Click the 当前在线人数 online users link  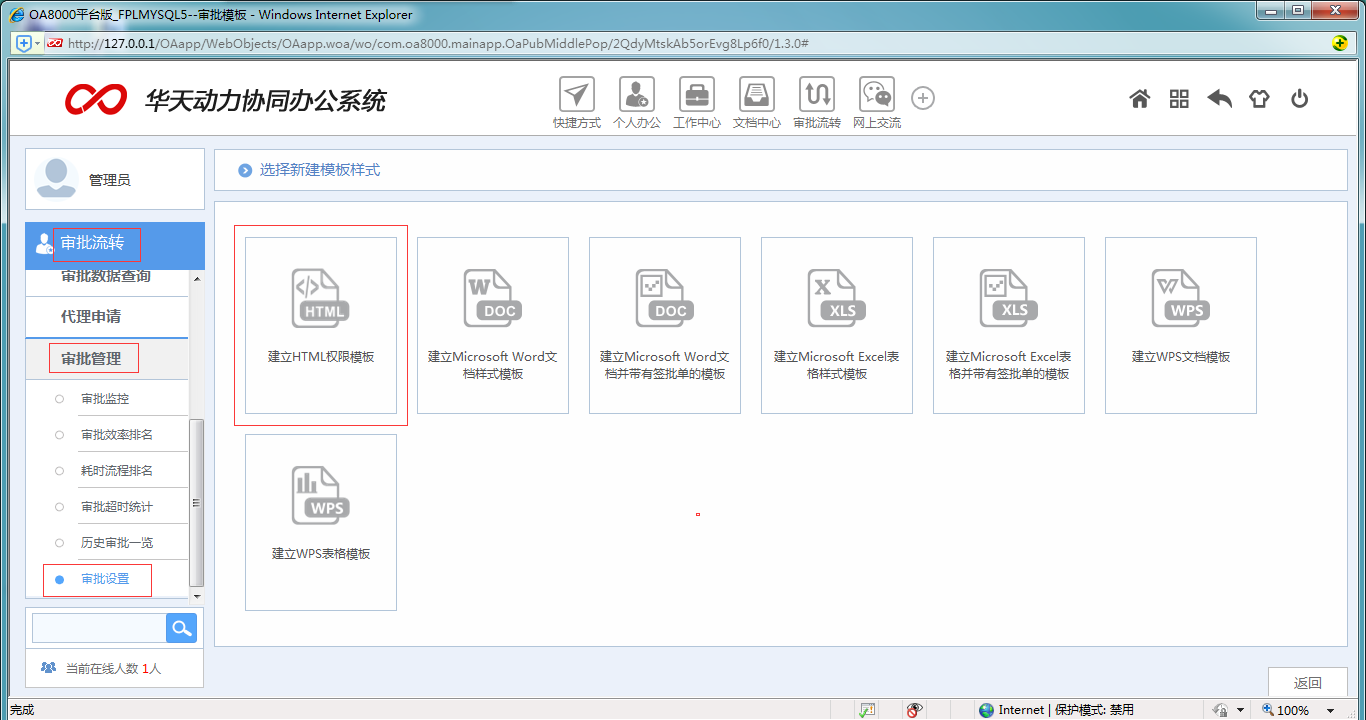coord(112,667)
